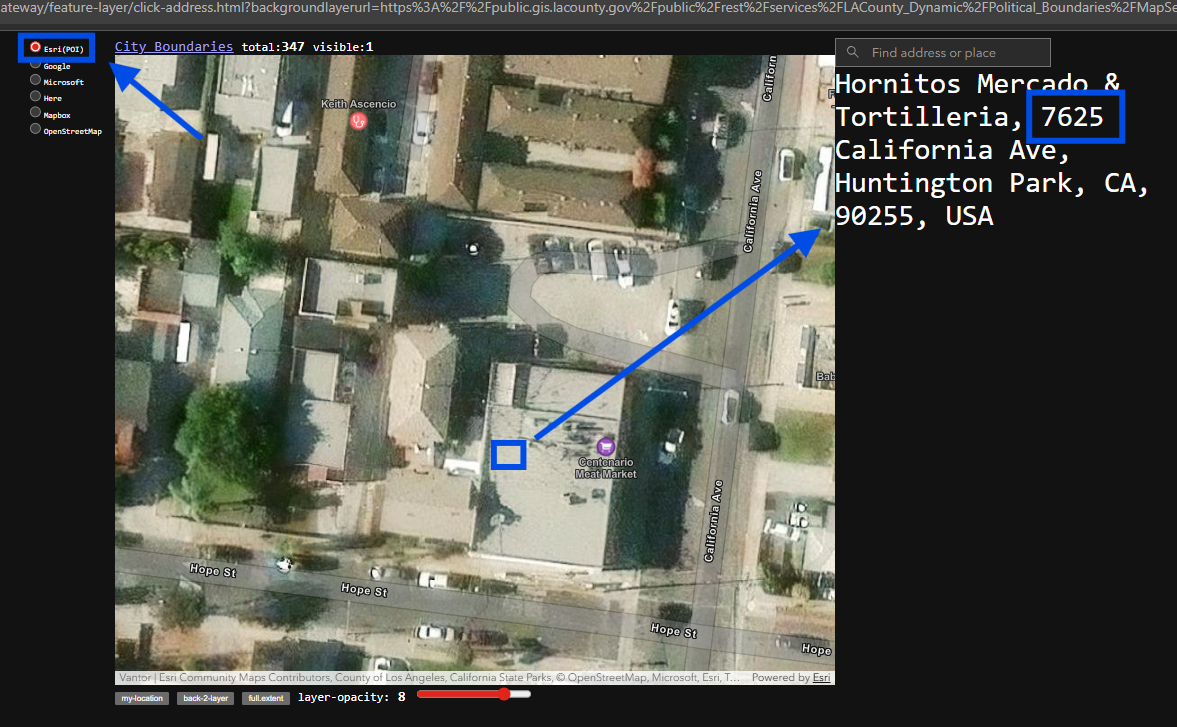Screen dimensions: 1177x727
Task: Focus the Find address or place field
Action: (x=955, y=53)
